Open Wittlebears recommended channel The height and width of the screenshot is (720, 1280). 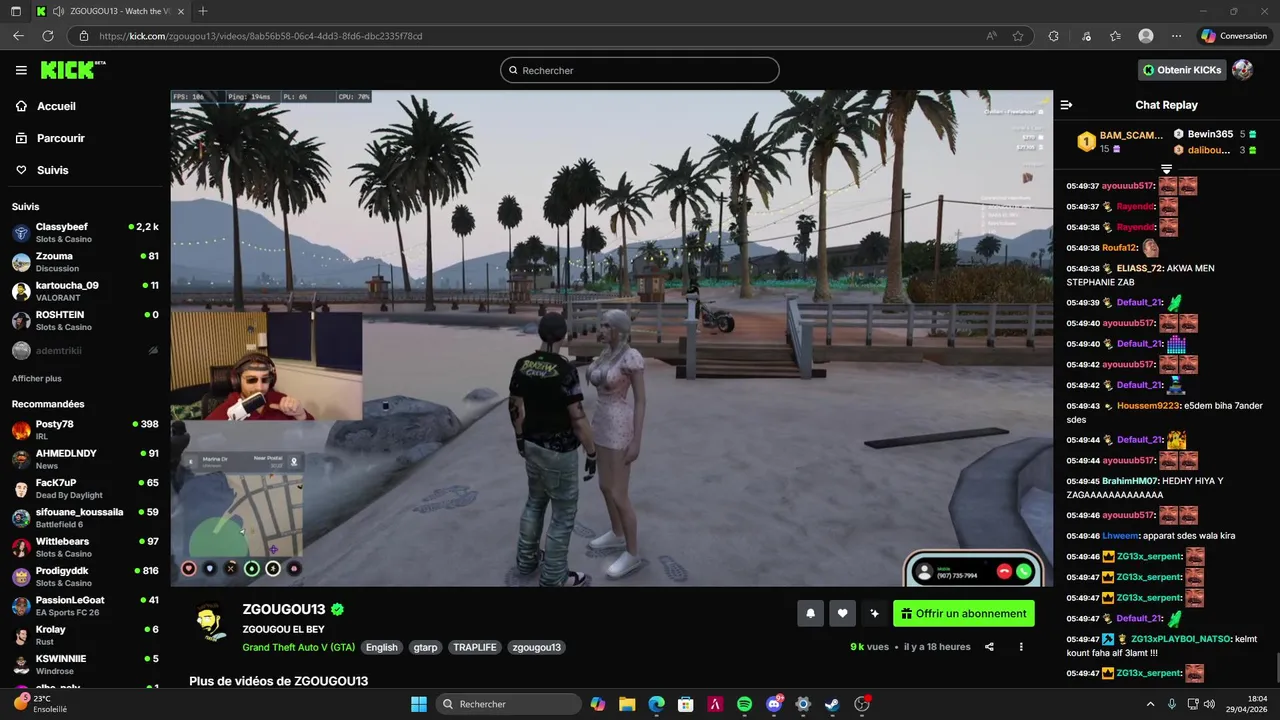tap(85, 547)
